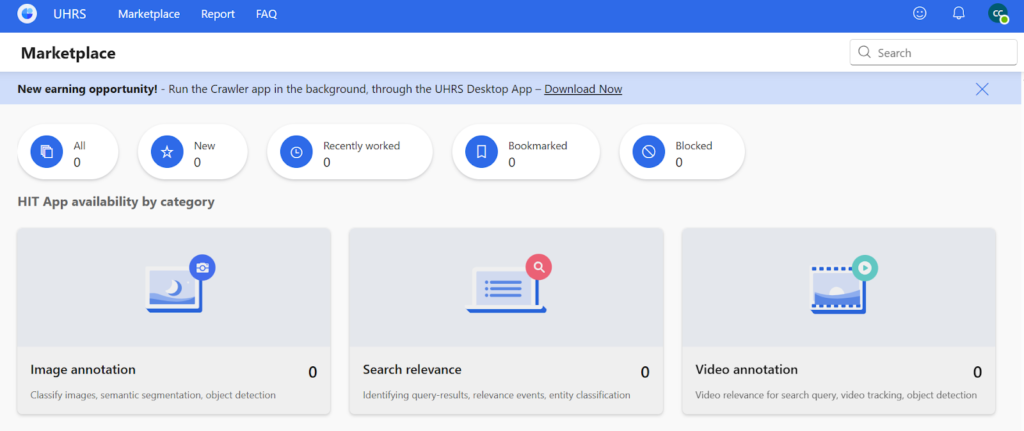Dismiss the earning opportunity banner

coord(982,89)
